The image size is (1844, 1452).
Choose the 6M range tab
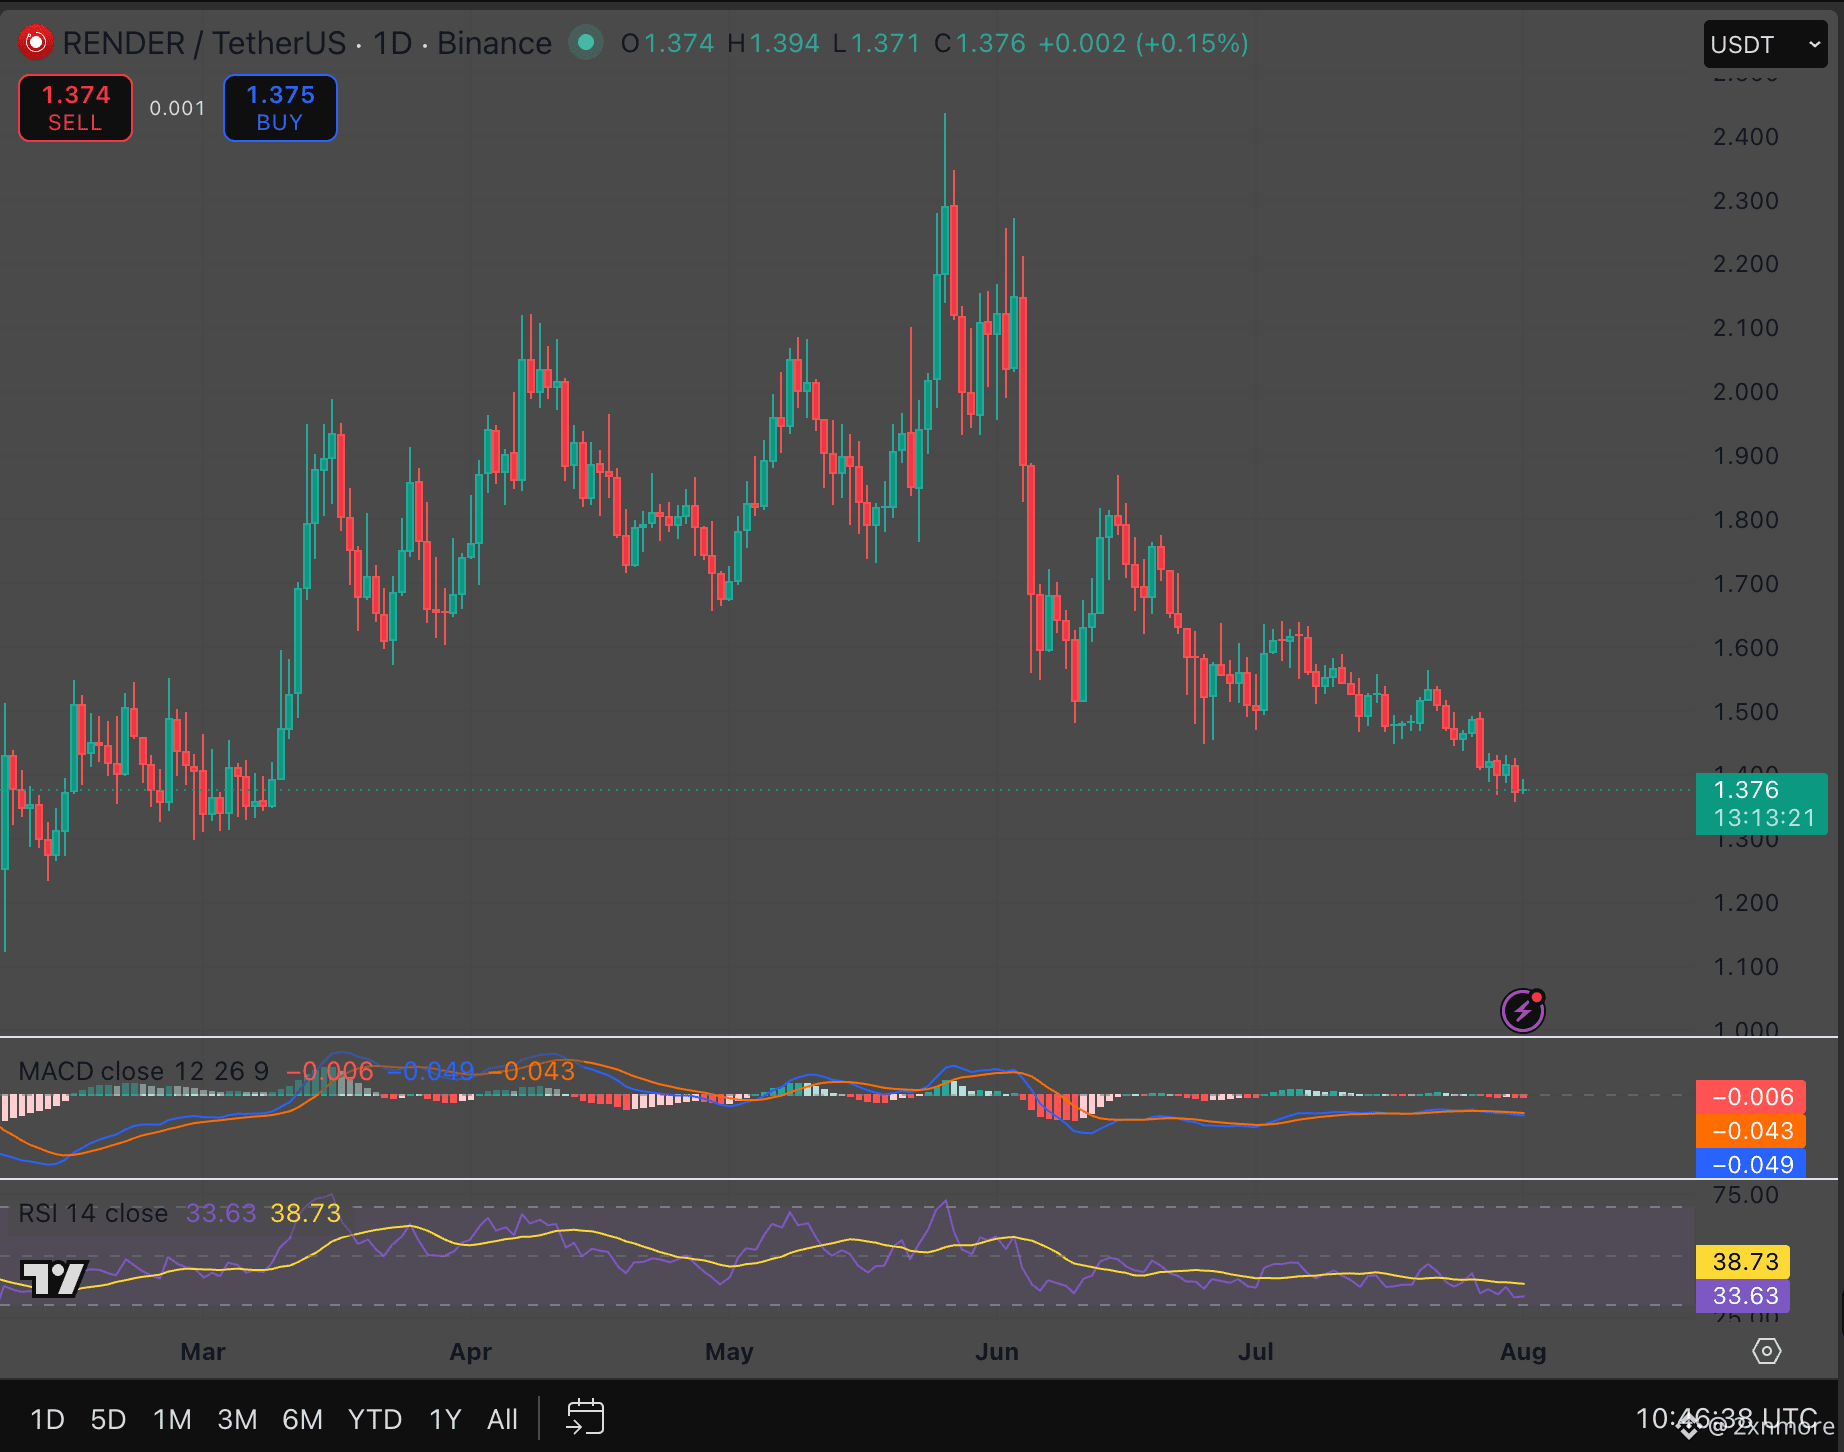[x=302, y=1419]
